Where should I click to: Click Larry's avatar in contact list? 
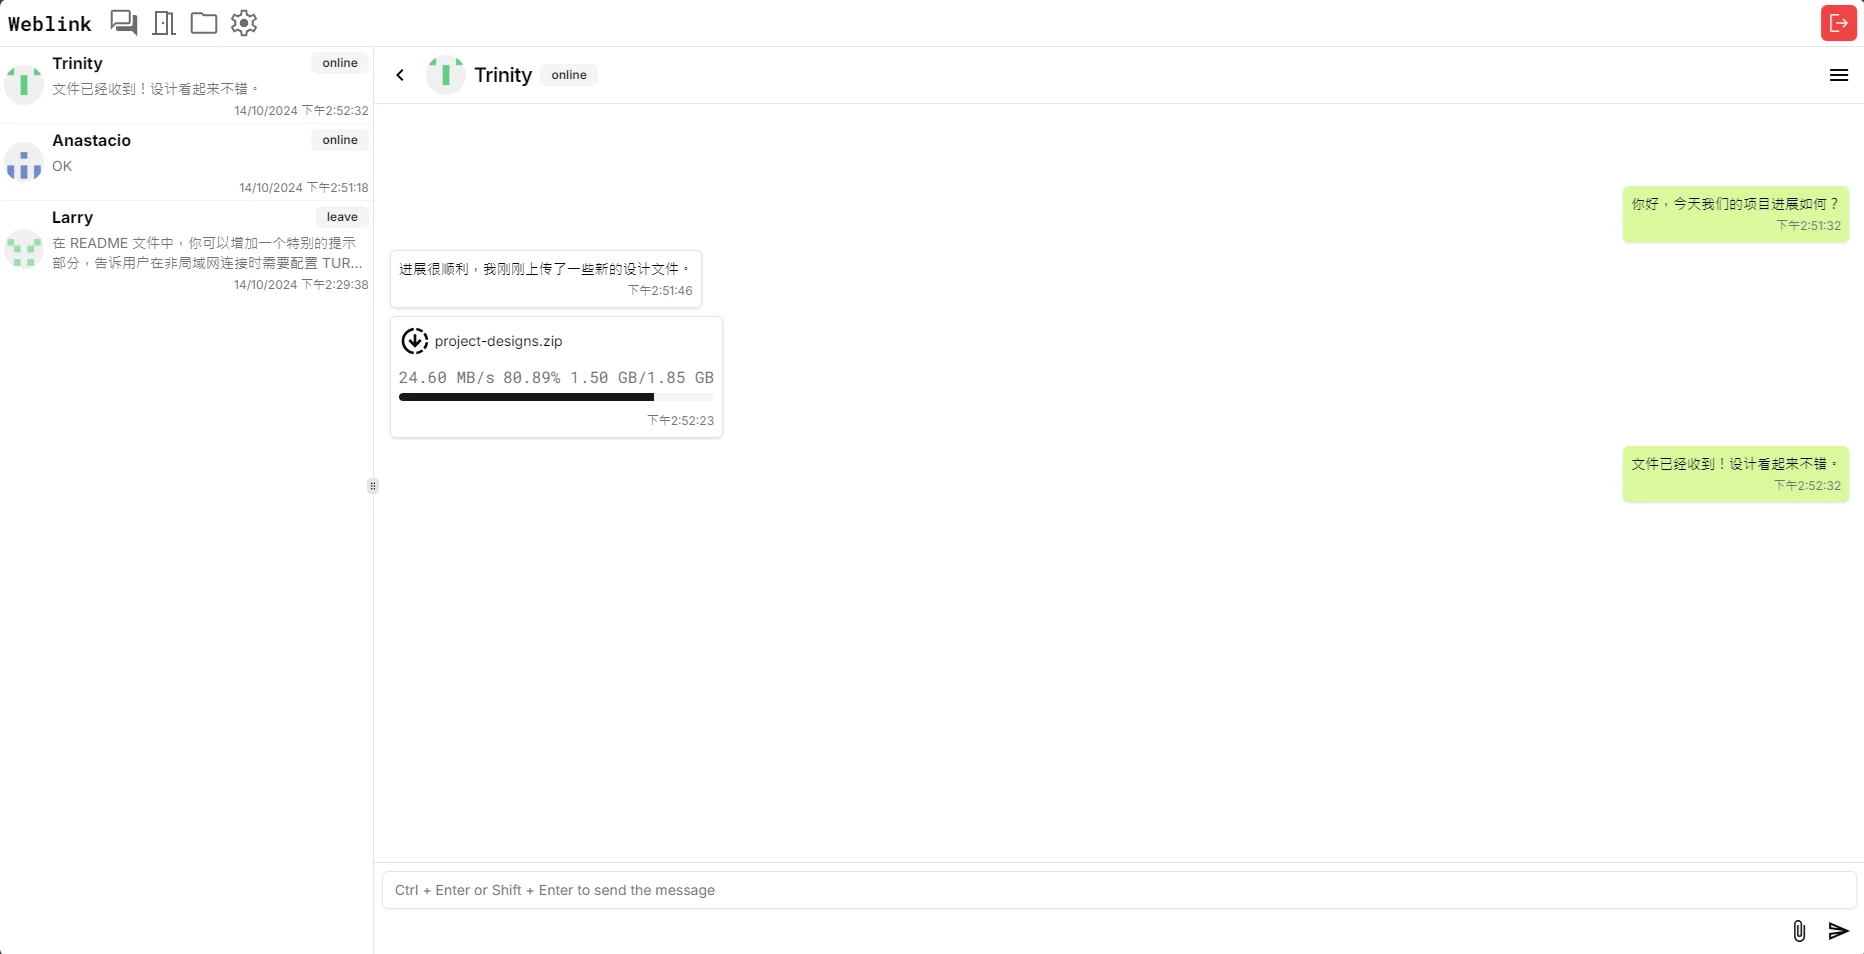click(24, 248)
